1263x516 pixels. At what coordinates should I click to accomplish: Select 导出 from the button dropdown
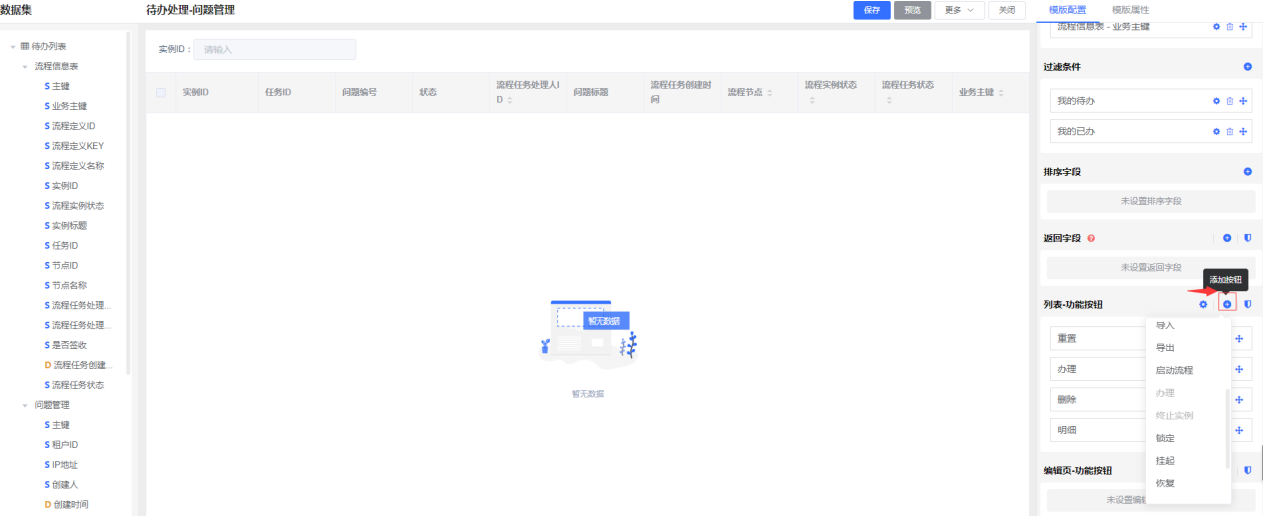pyautogui.click(x=1165, y=348)
